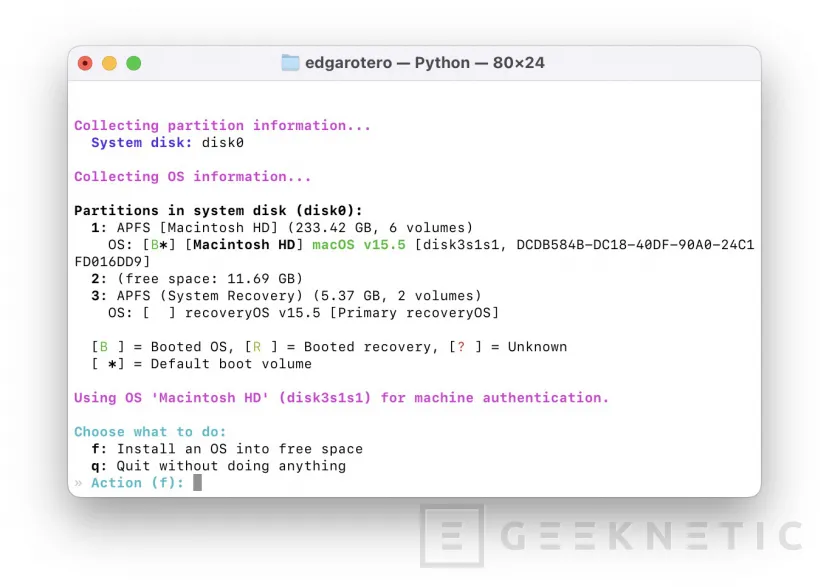This screenshot has height=587, width=829.
Task: Click the 'Collecting OS information...' line
Action: pos(193,177)
